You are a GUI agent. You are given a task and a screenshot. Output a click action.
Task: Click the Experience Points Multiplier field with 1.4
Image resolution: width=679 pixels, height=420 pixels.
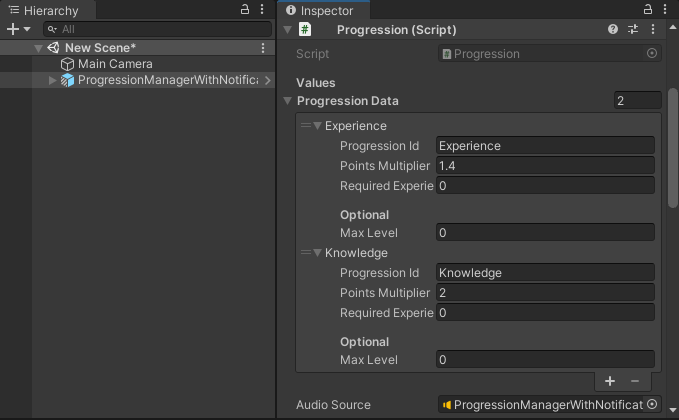545,166
